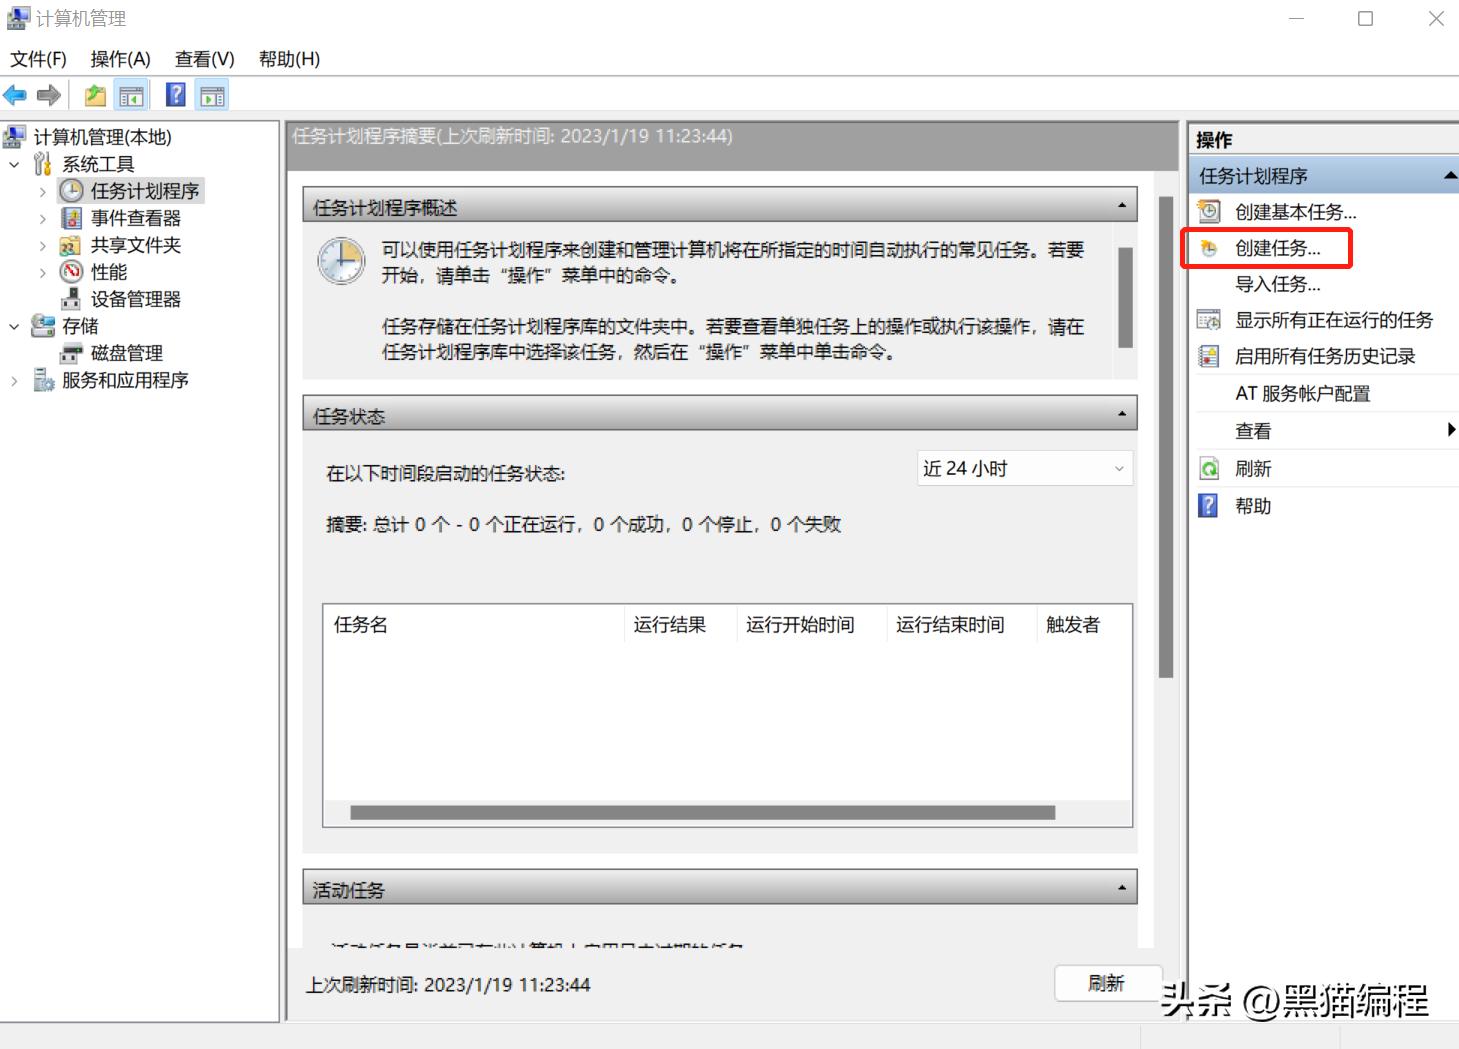Open the 查看(V) menu
The height and width of the screenshot is (1049, 1459).
click(202, 59)
